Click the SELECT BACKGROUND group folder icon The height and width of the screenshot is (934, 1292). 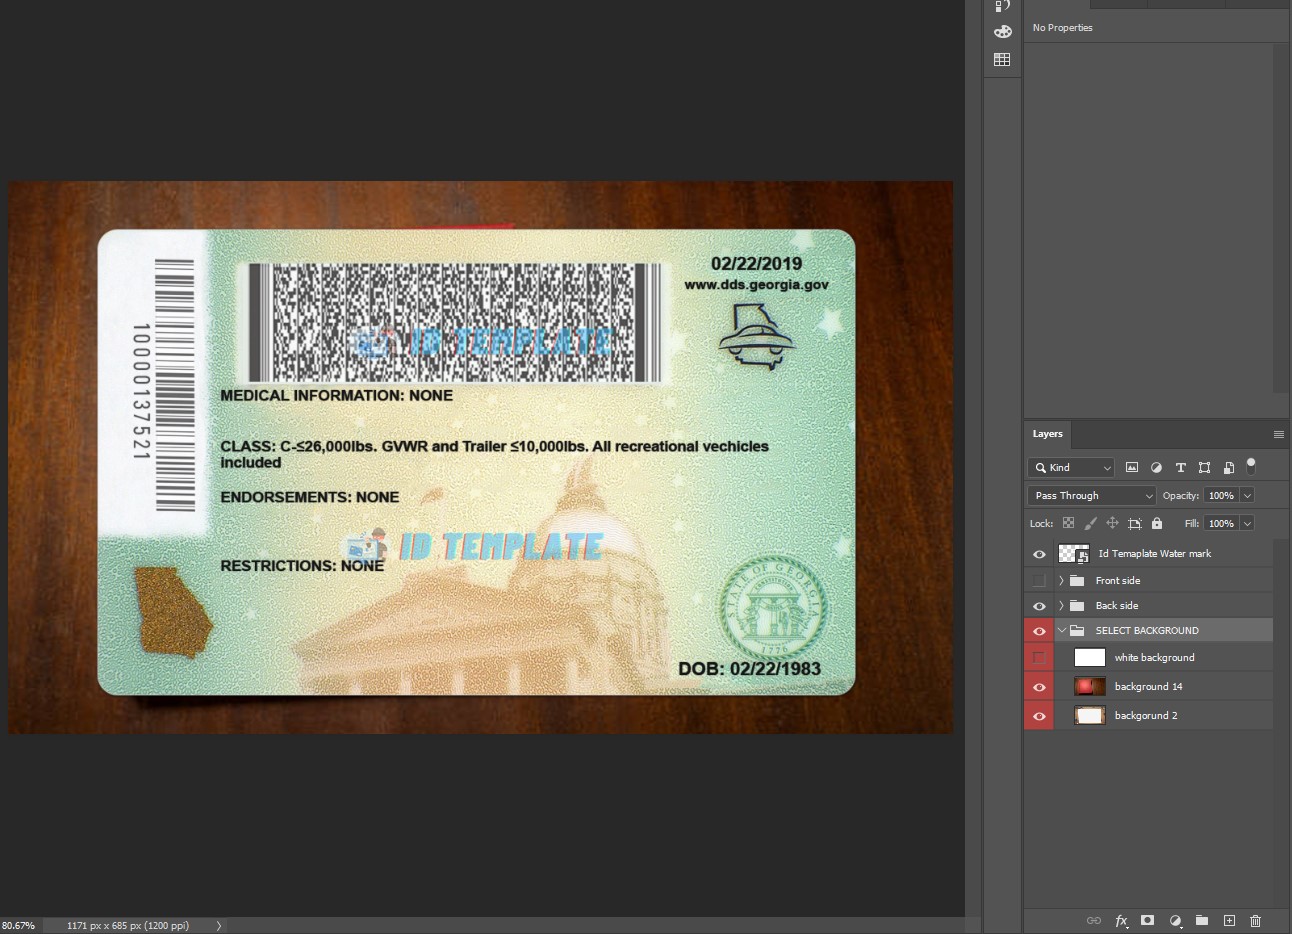coord(1077,630)
